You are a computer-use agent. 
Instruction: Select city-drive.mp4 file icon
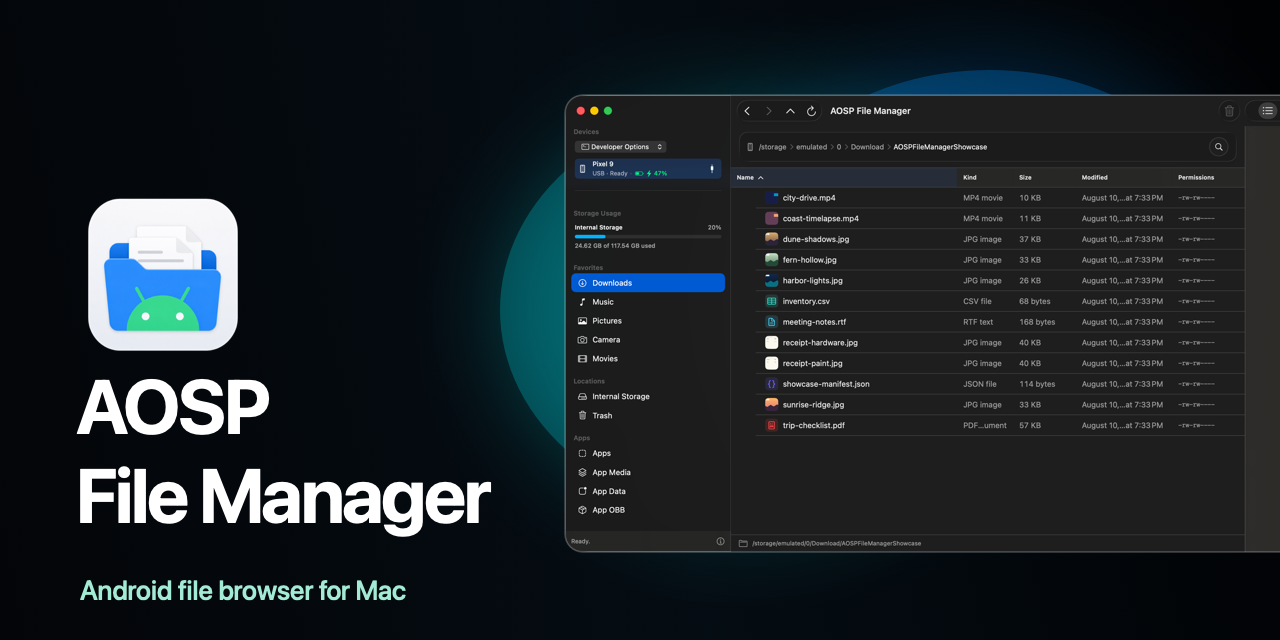click(772, 198)
